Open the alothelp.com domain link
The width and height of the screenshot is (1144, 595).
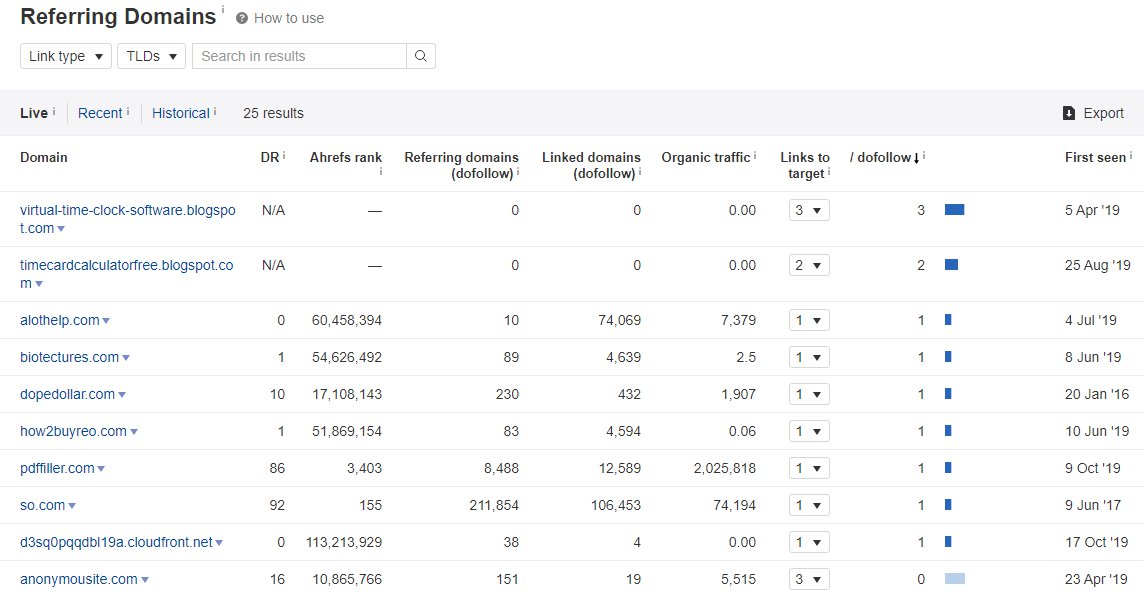59,320
